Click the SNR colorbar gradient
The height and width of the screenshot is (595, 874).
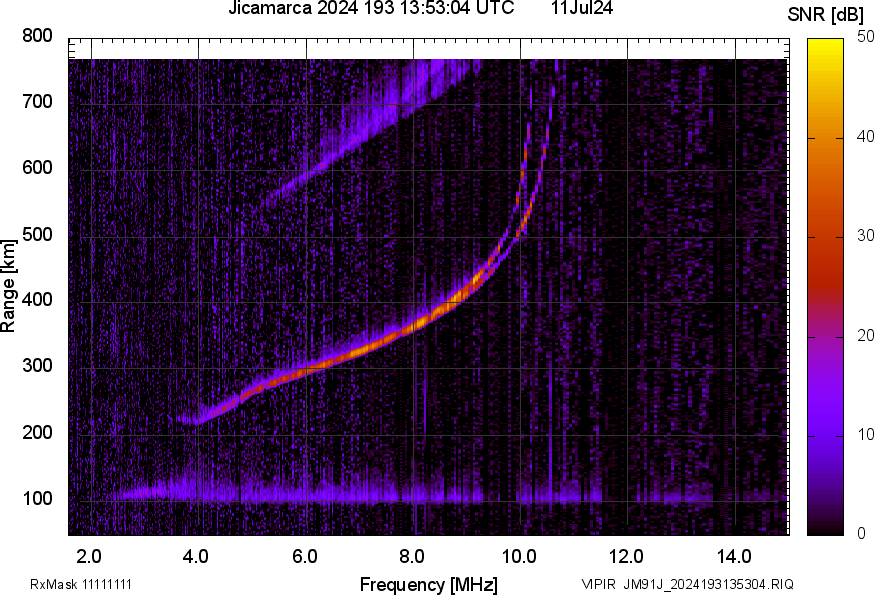click(825, 287)
